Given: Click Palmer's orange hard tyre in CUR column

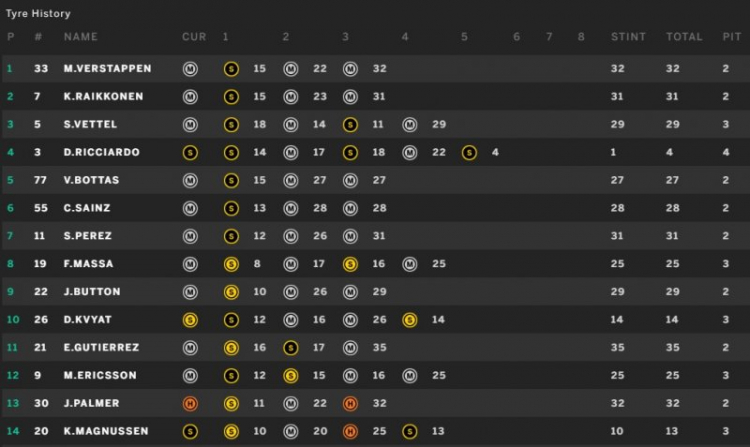Looking at the screenshot, I should point(190,403).
